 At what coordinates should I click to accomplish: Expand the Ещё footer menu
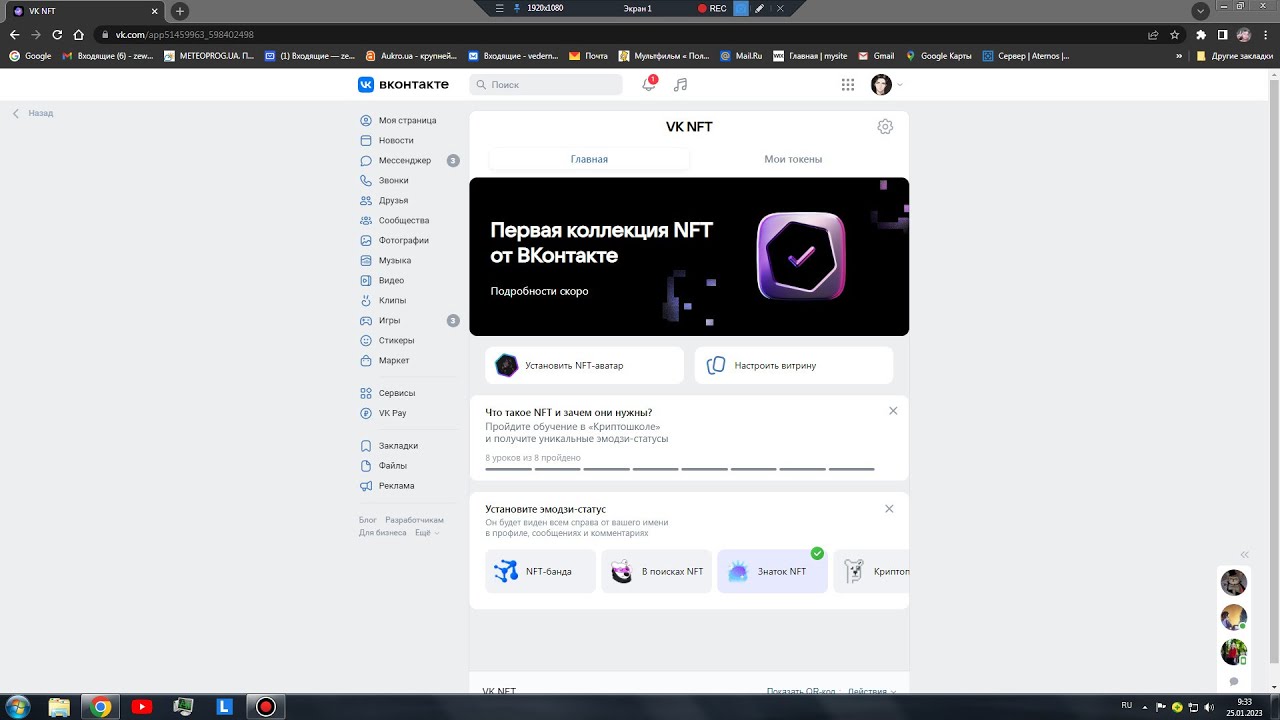click(x=427, y=533)
